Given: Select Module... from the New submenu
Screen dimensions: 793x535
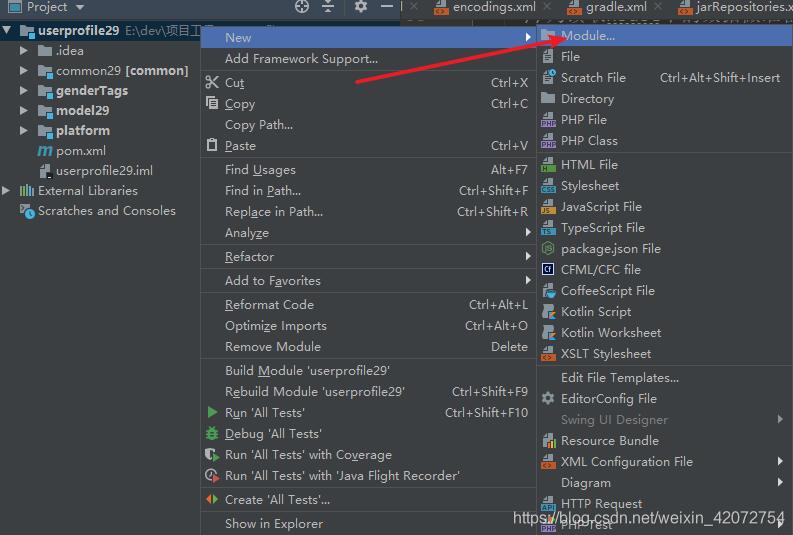Looking at the screenshot, I should (x=588, y=36).
